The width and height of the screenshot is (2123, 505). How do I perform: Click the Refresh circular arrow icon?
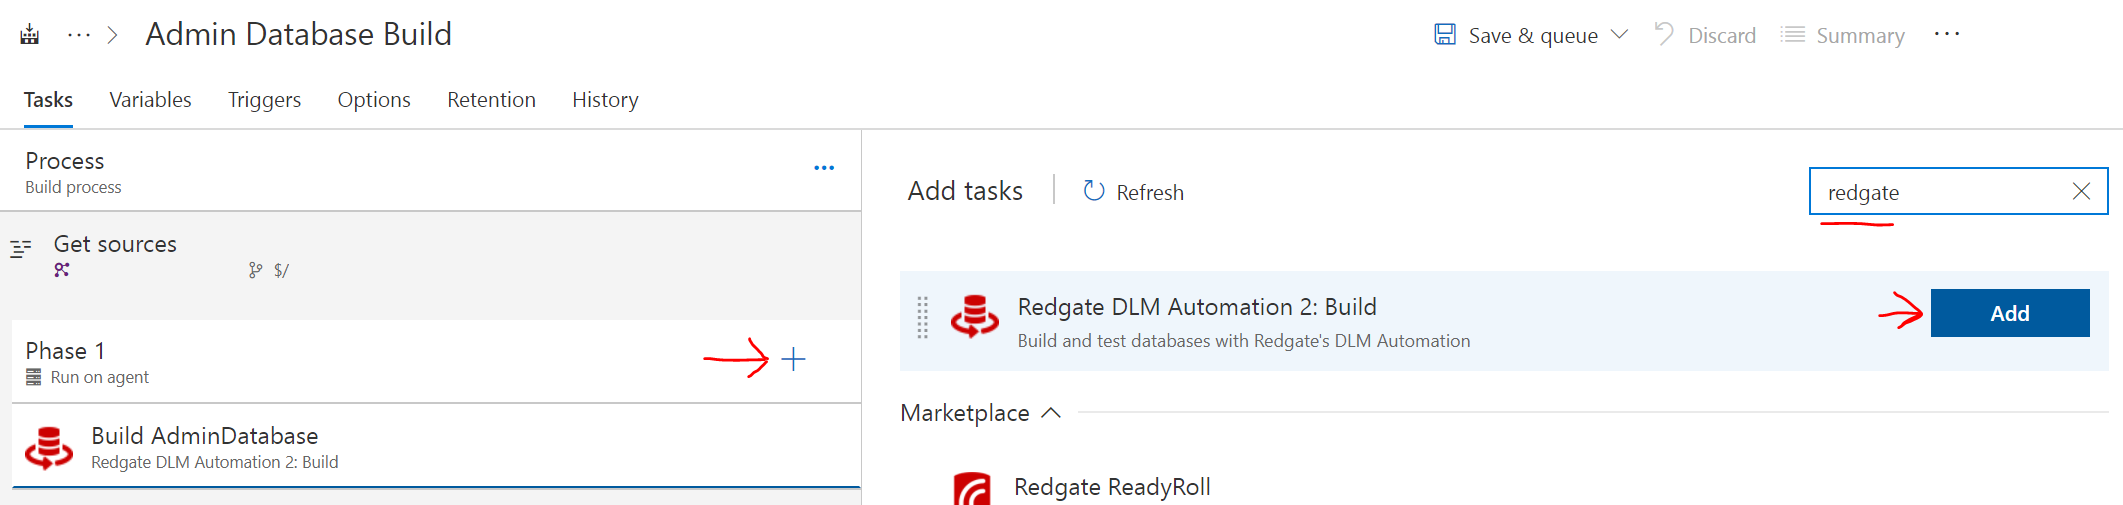pos(1094,191)
